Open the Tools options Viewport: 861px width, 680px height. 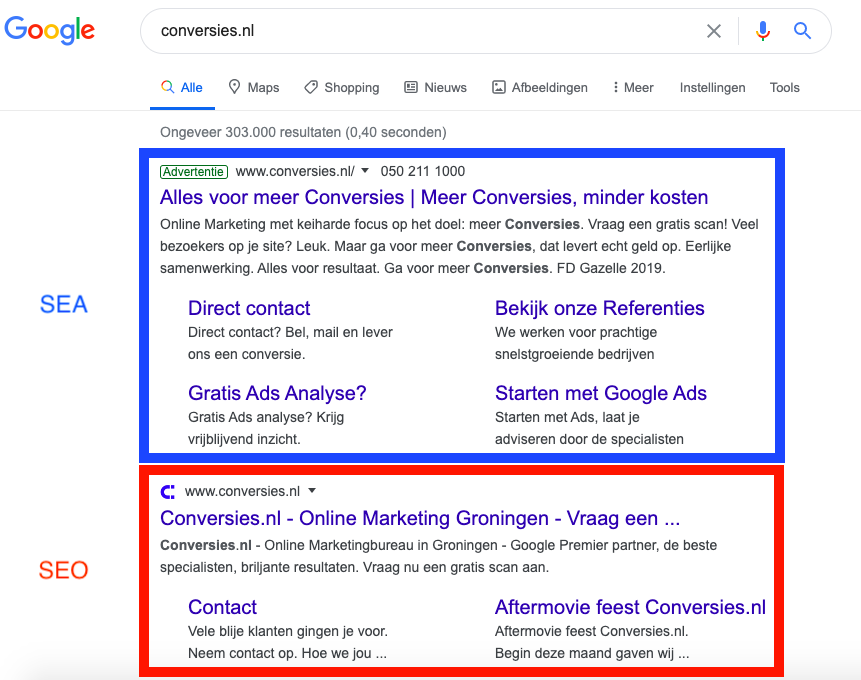click(784, 87)
